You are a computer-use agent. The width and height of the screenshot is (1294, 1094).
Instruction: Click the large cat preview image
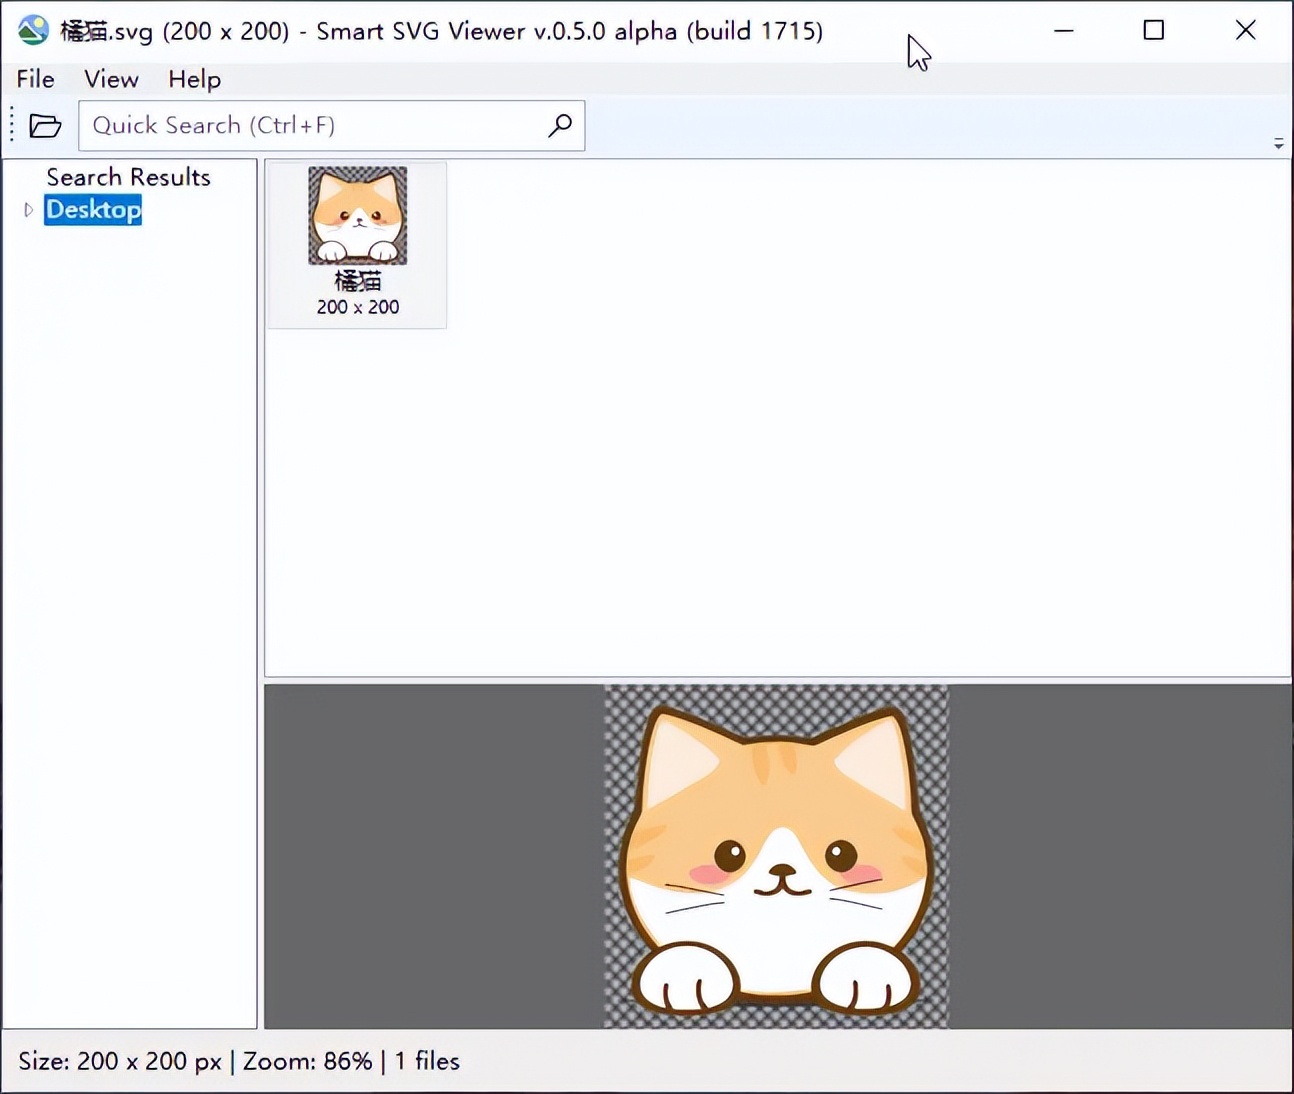[x=776, y=856]
